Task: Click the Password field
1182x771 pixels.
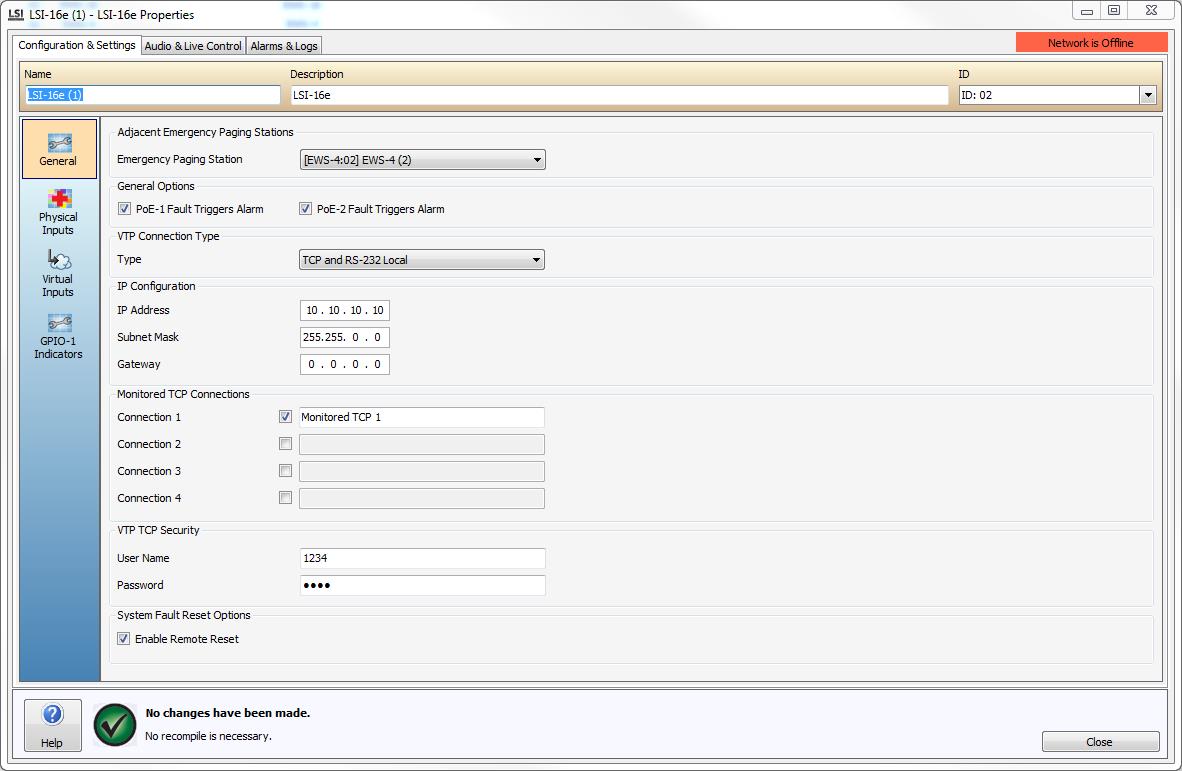Action: 422,586
